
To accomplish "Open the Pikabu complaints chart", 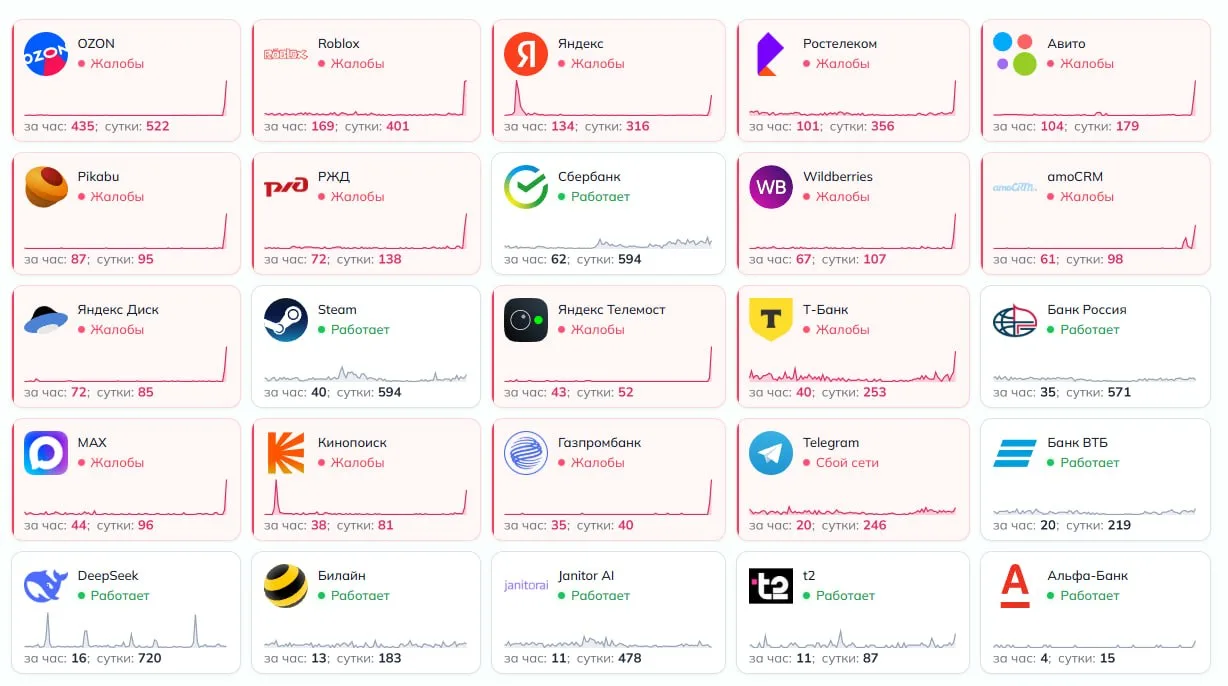I will tap(126, 231).
